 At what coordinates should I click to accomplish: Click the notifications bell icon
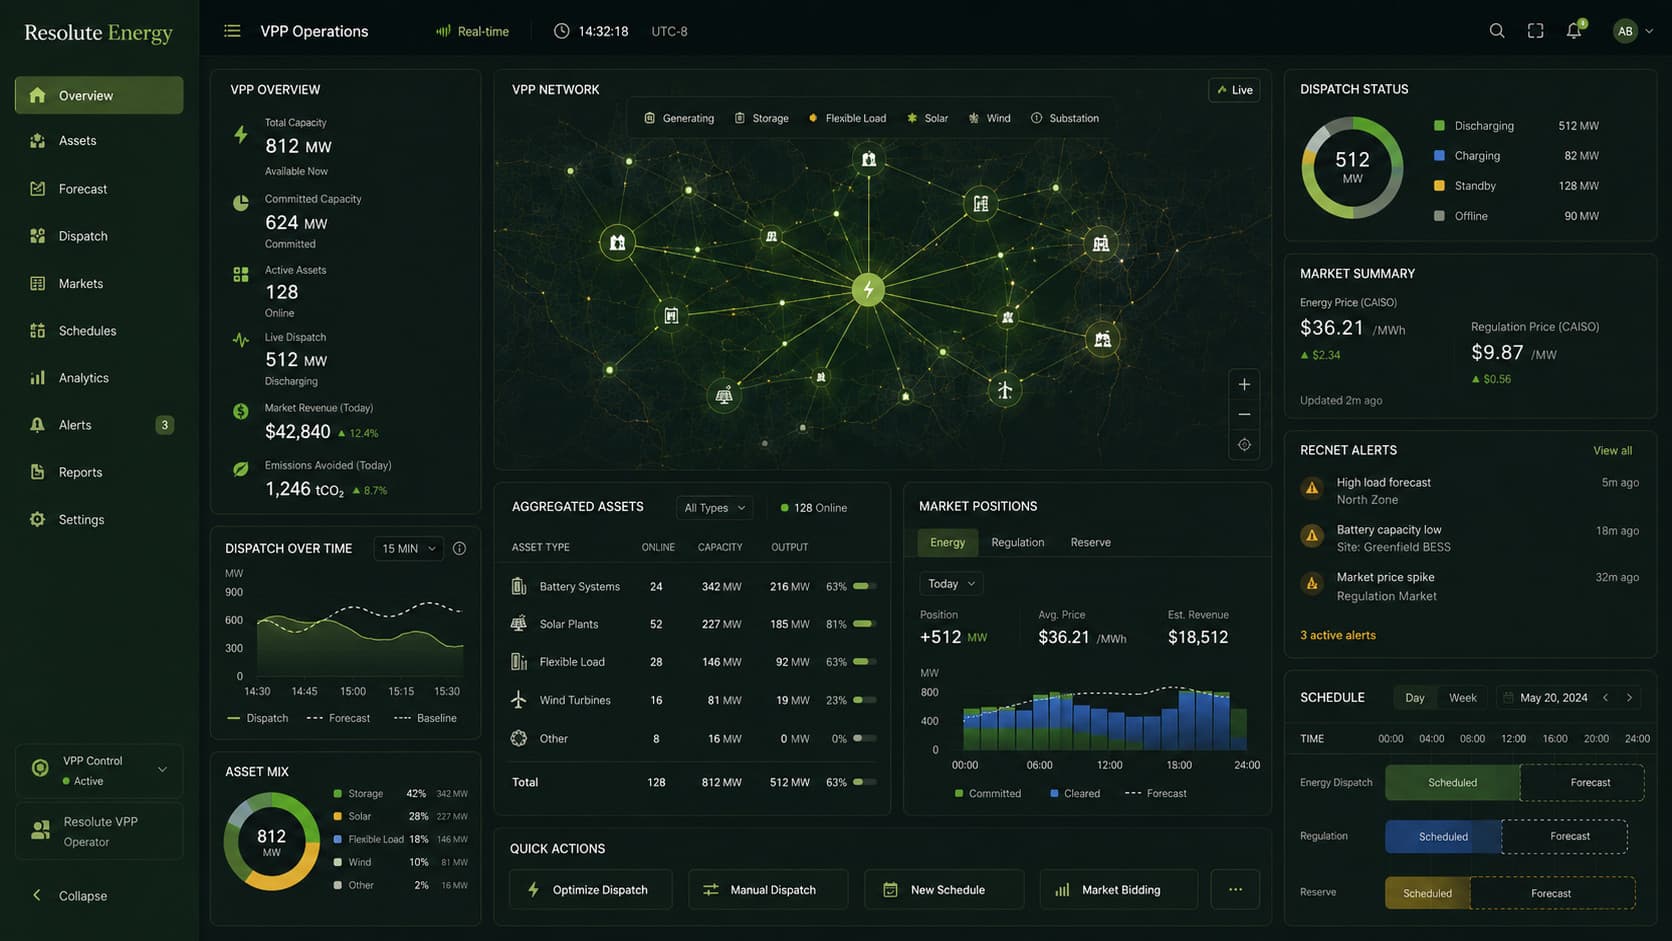[x=1574, y=31]
